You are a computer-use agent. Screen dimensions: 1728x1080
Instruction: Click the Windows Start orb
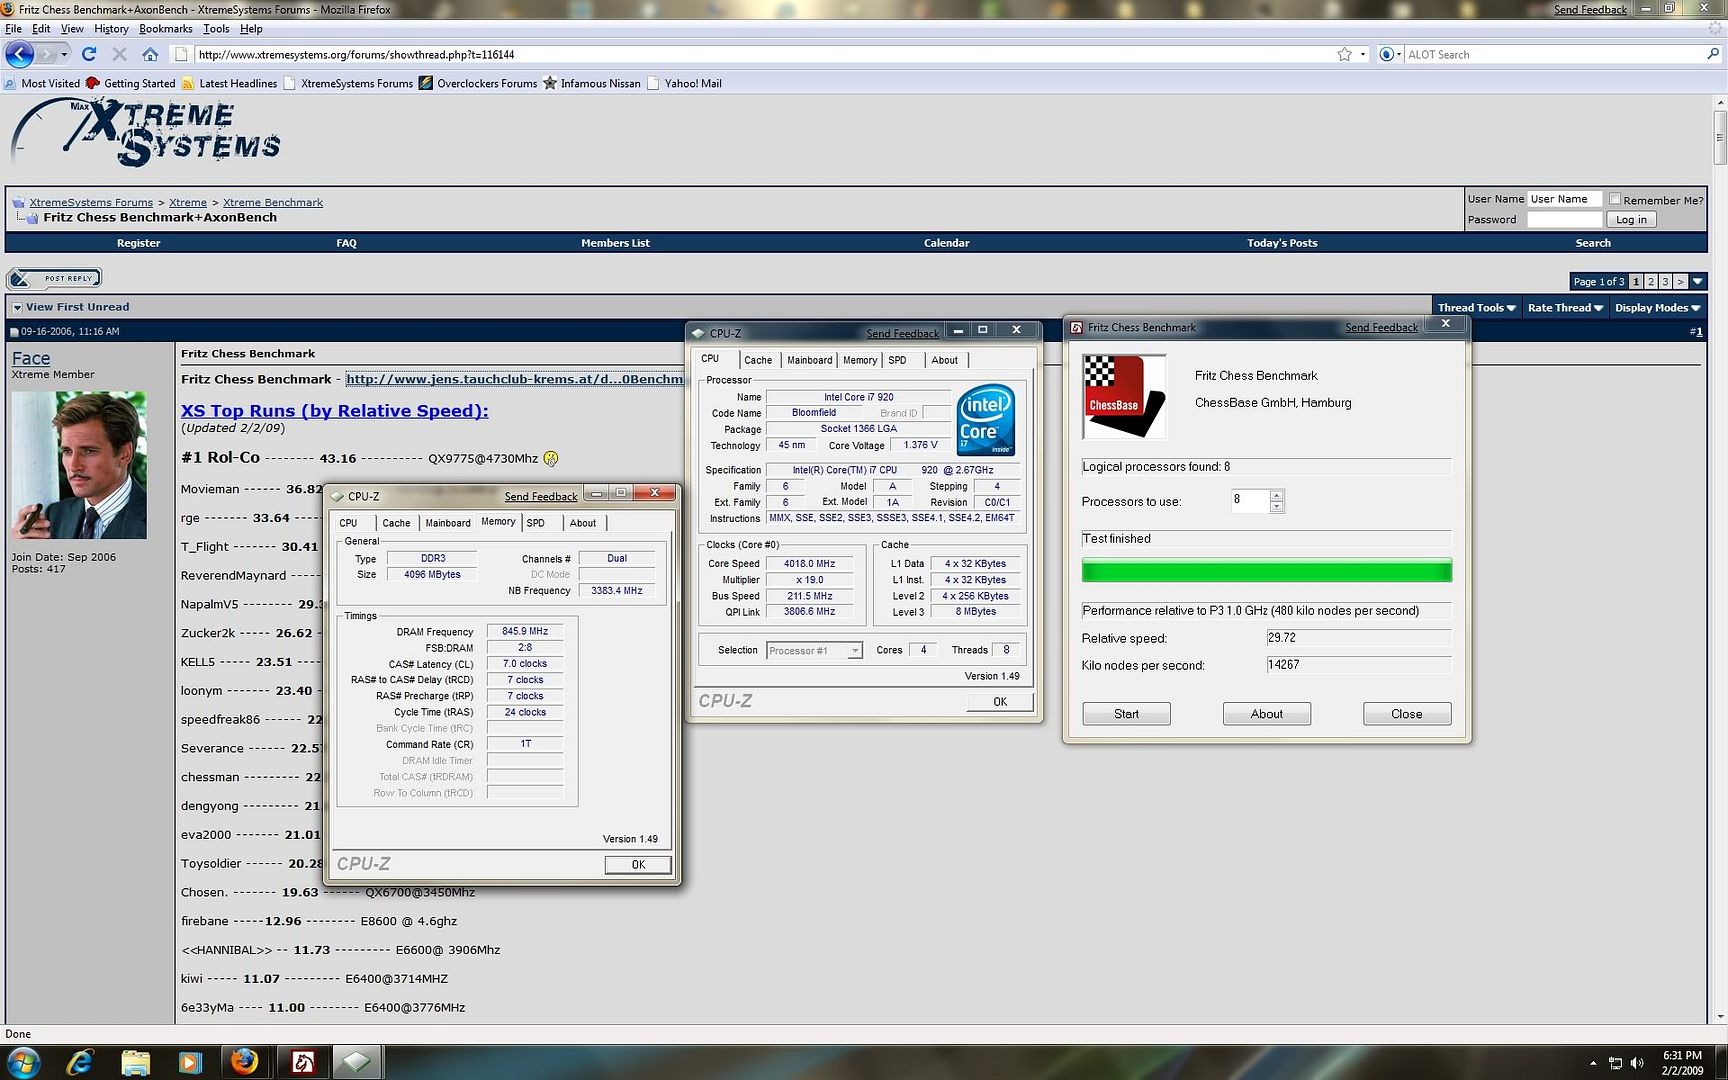pos(23,1062)
